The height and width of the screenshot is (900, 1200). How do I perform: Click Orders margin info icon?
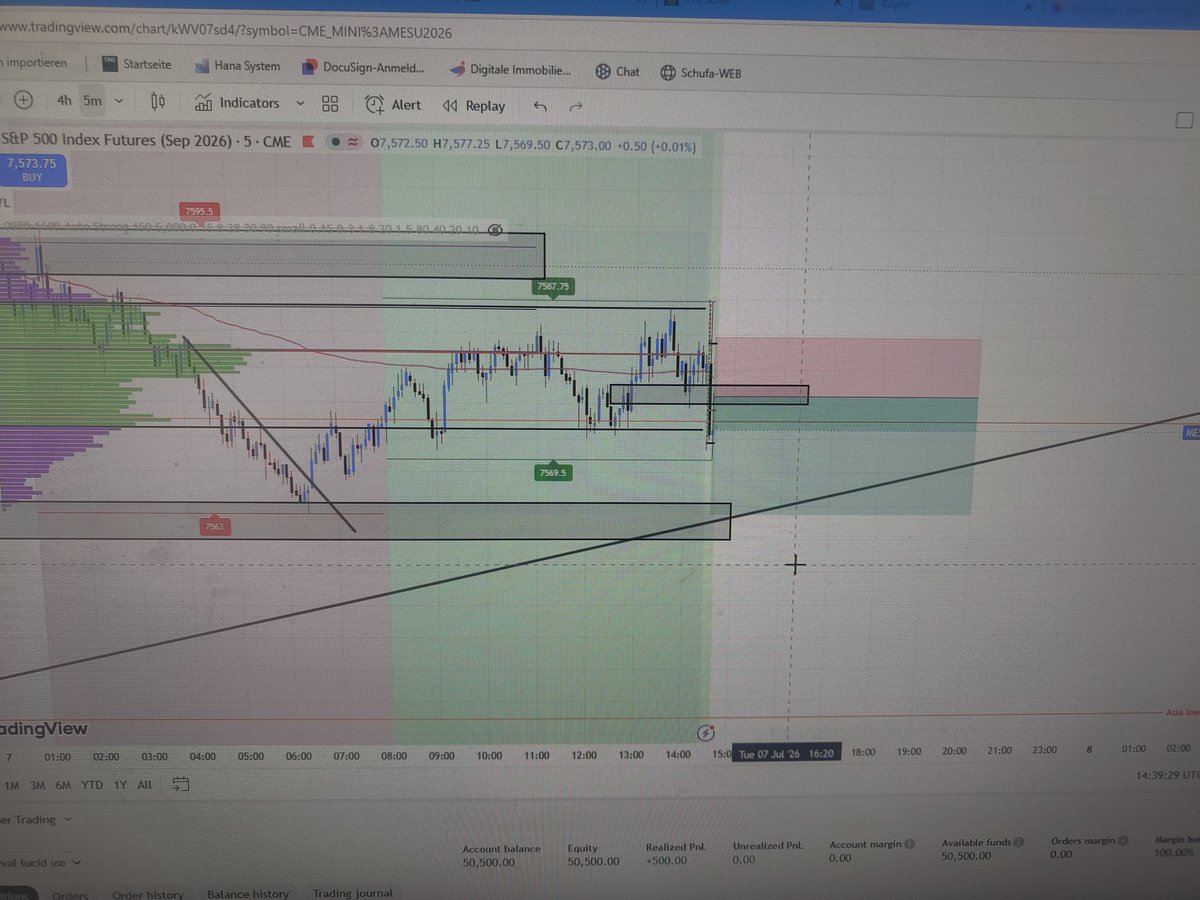1123,842
